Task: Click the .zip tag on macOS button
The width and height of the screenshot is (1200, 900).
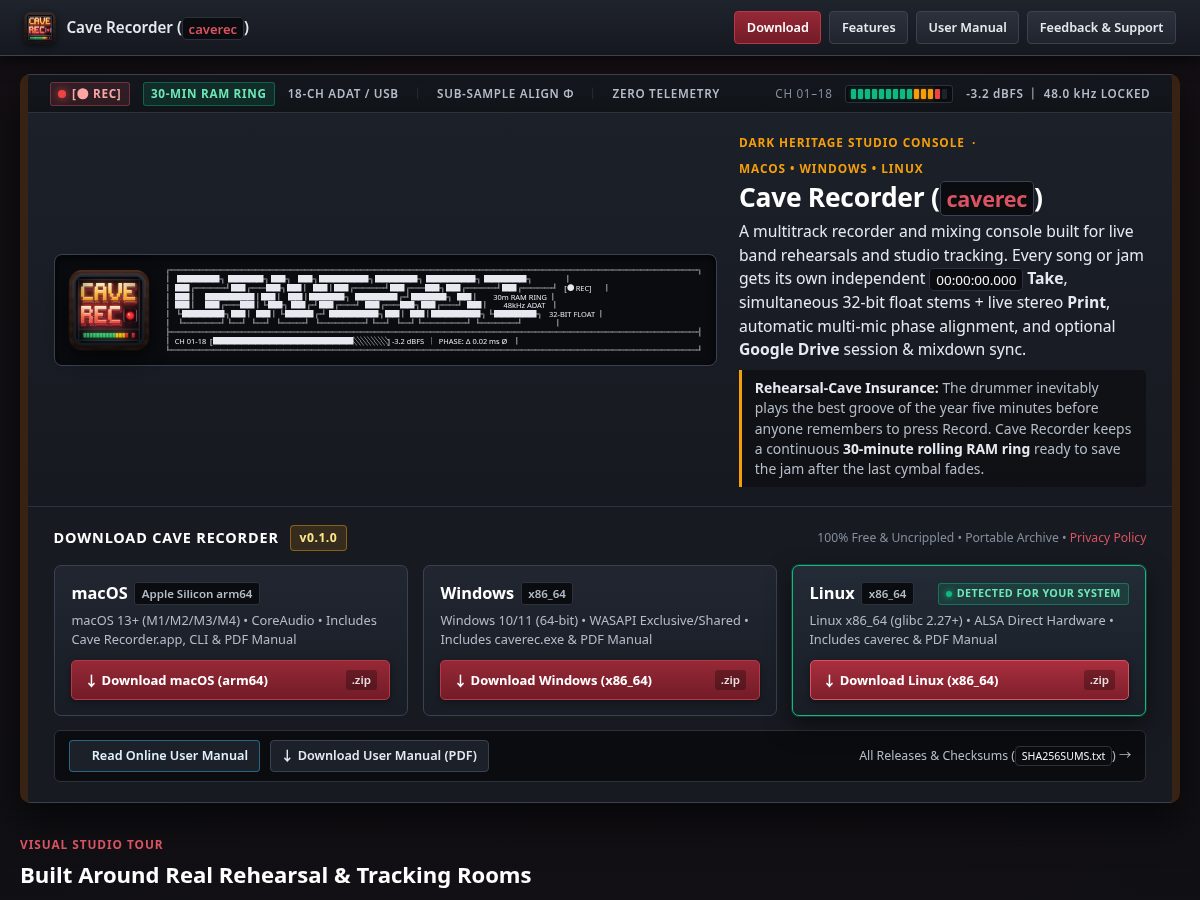Action: click(x=360, y=680)
